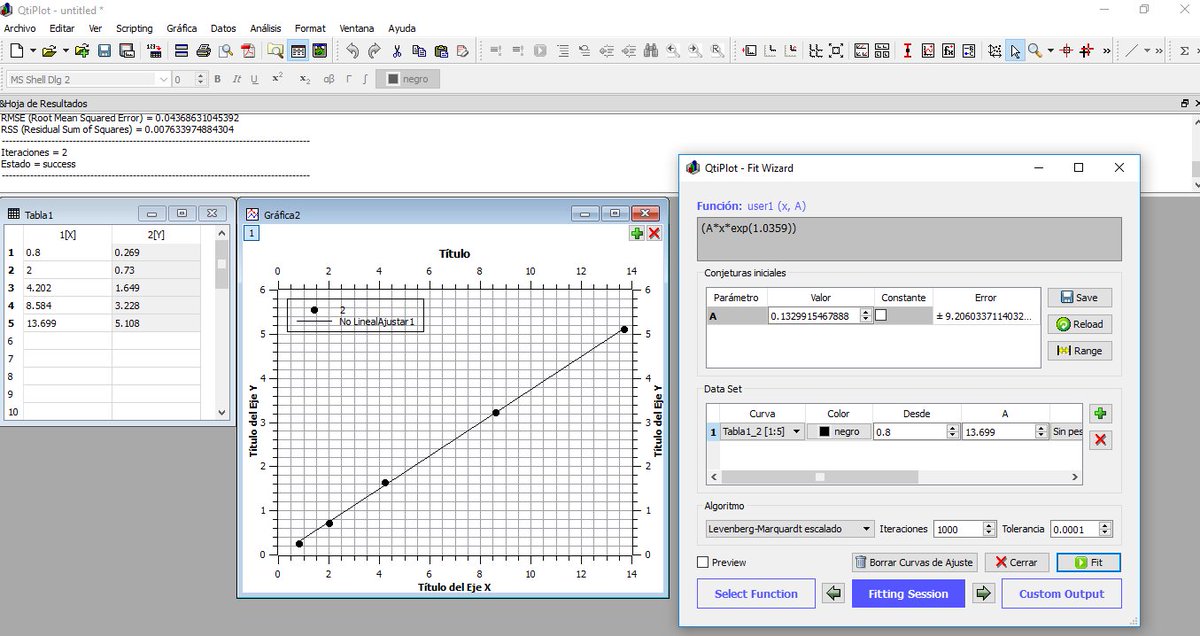The height and width of the screenshot is (636, 1200).
Task: Click the Save project floppy disk icon
Action: 104,50
